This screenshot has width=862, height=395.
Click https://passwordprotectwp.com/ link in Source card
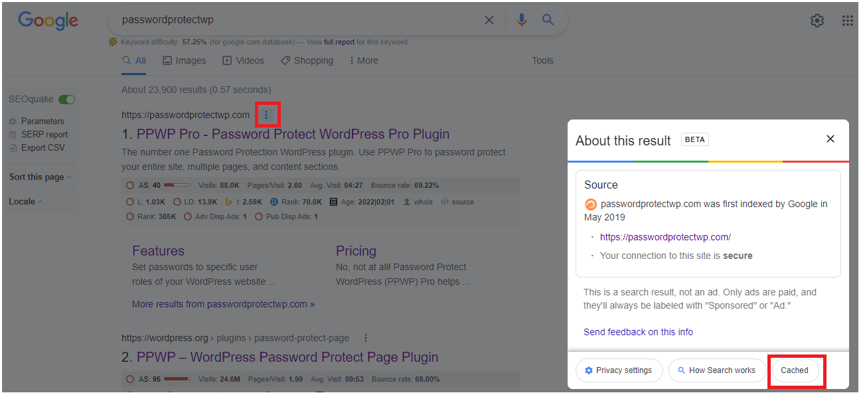(665, 237)
